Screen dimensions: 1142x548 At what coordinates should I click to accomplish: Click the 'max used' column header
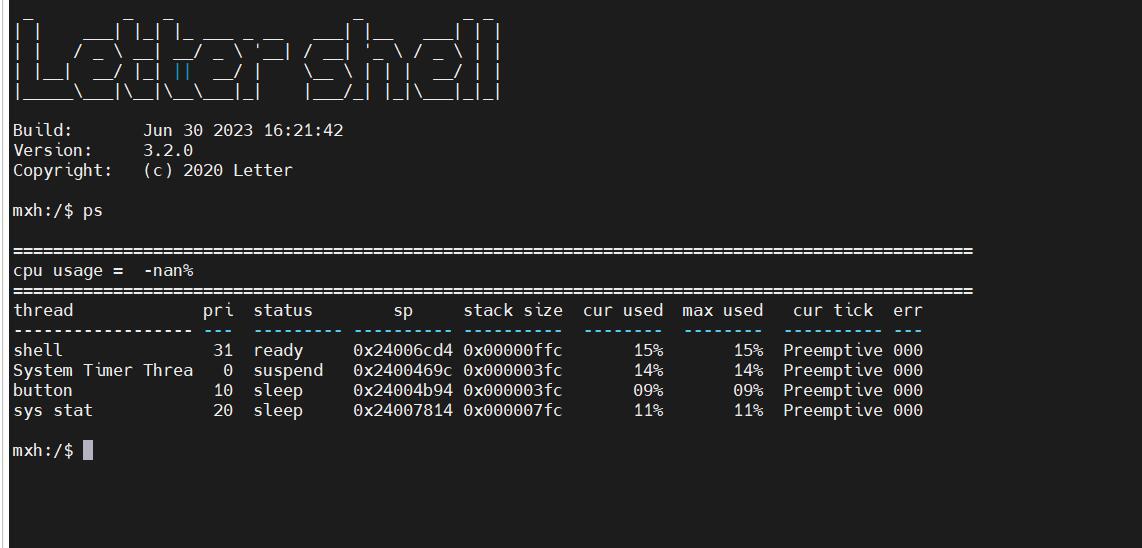tap(722, 310)
